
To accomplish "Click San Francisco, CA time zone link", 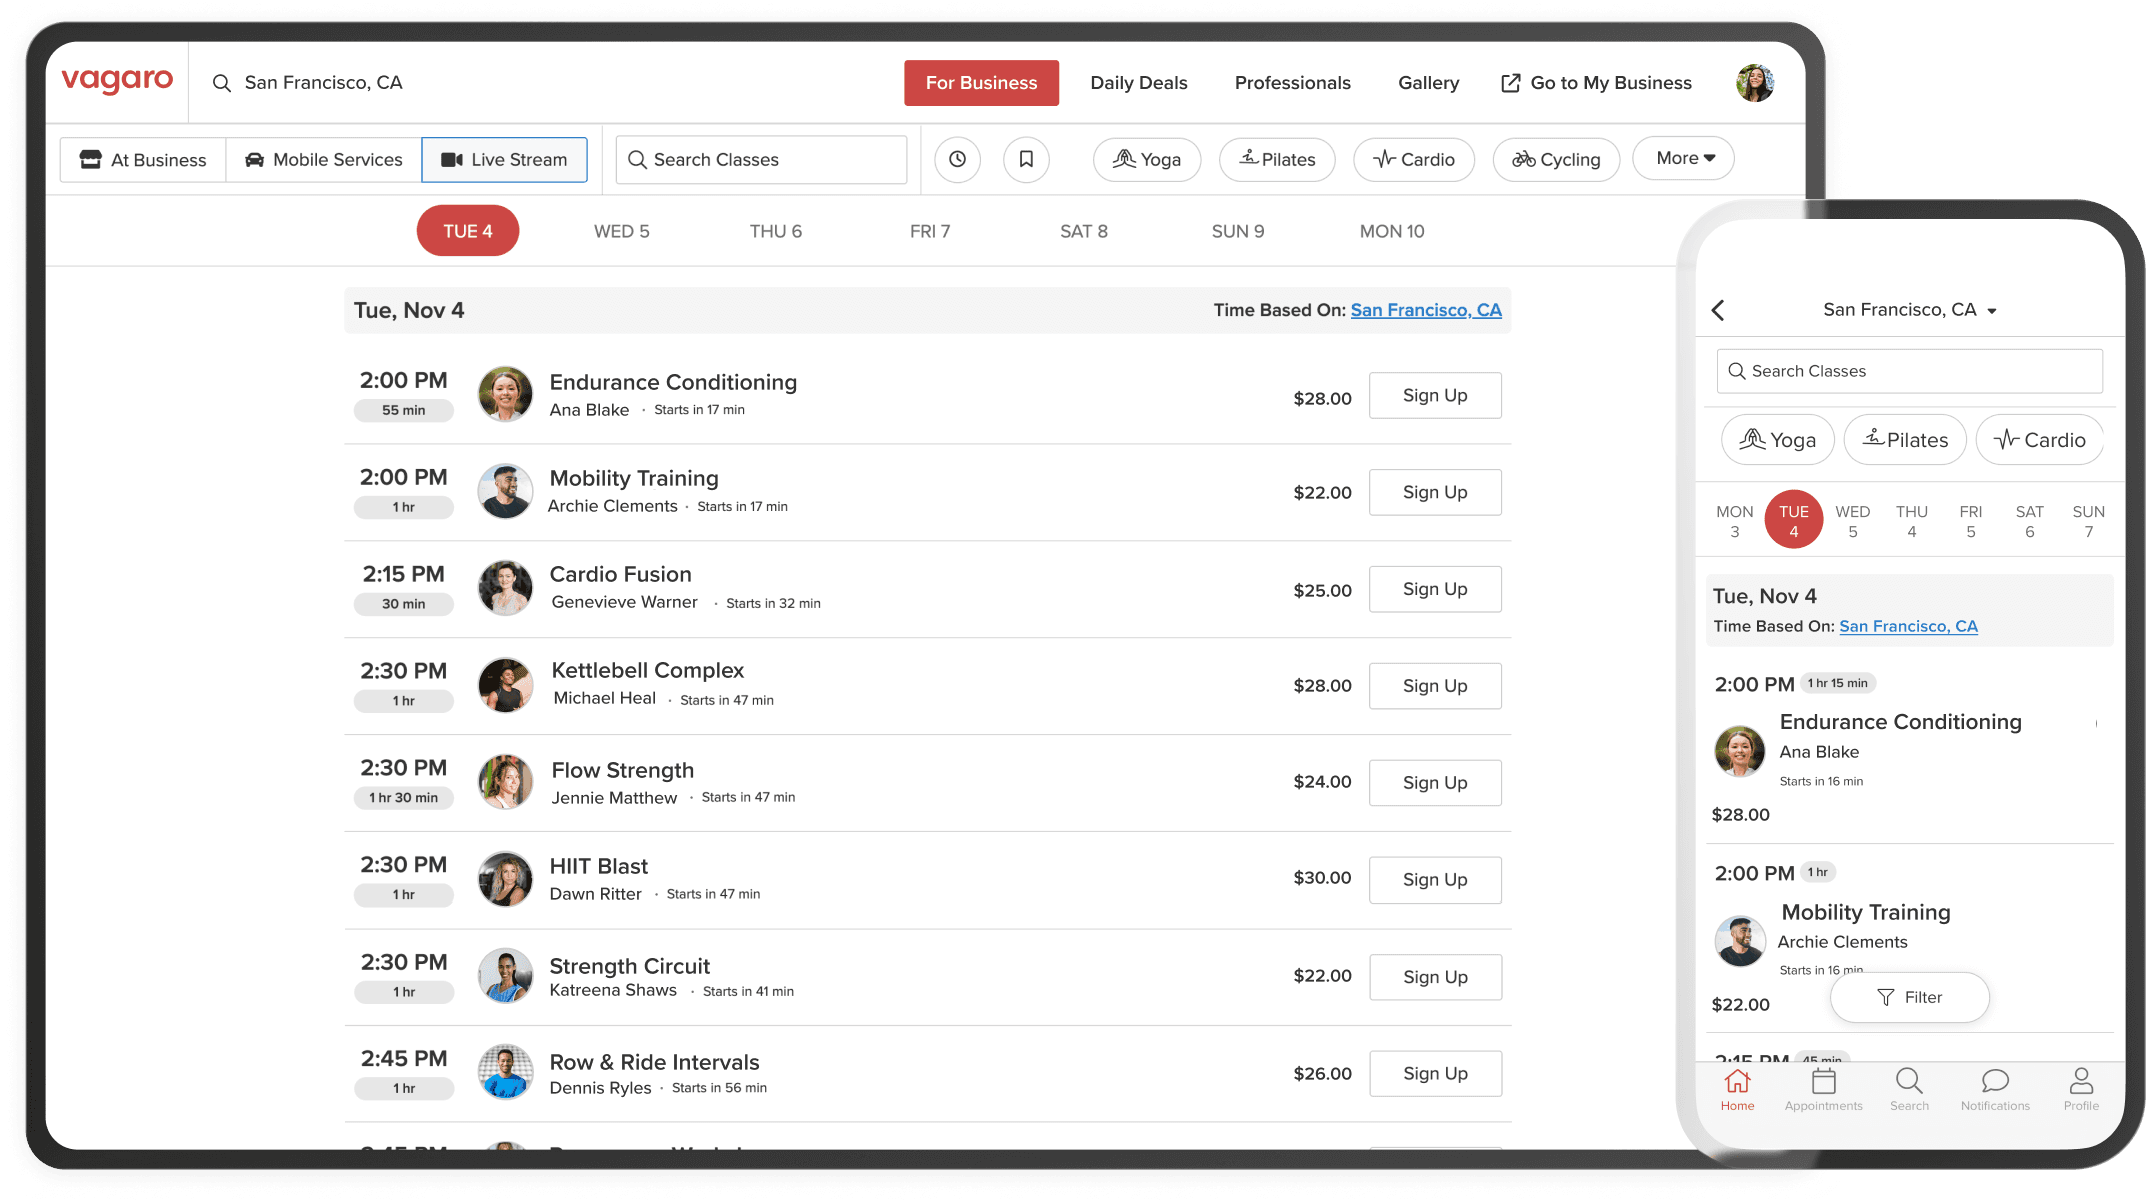I will tap(1425, 310).
